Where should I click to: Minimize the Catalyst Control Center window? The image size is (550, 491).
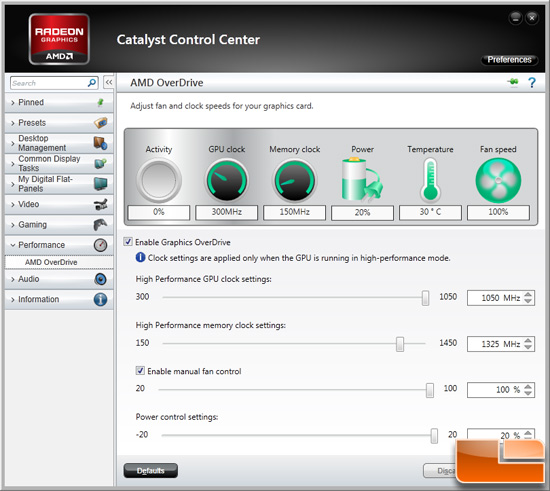[516, 18]
